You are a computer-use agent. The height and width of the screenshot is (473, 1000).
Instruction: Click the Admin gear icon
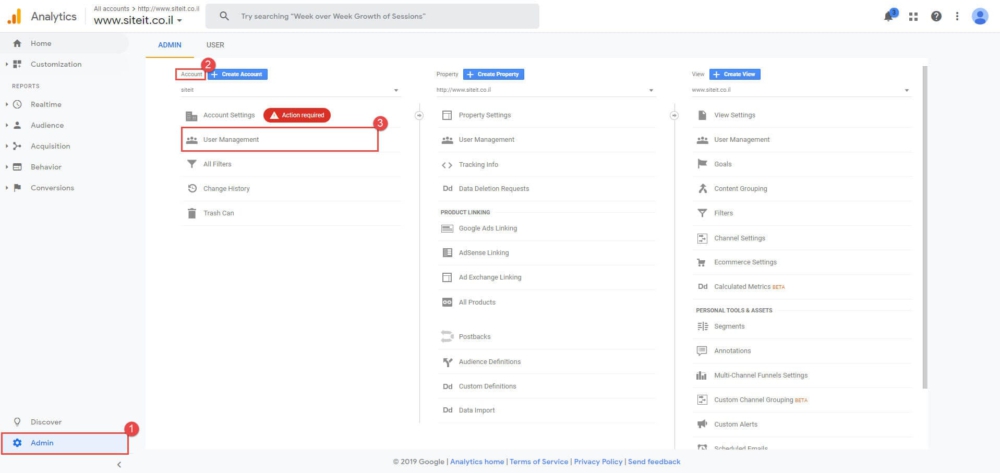click(x=17, y=443)
